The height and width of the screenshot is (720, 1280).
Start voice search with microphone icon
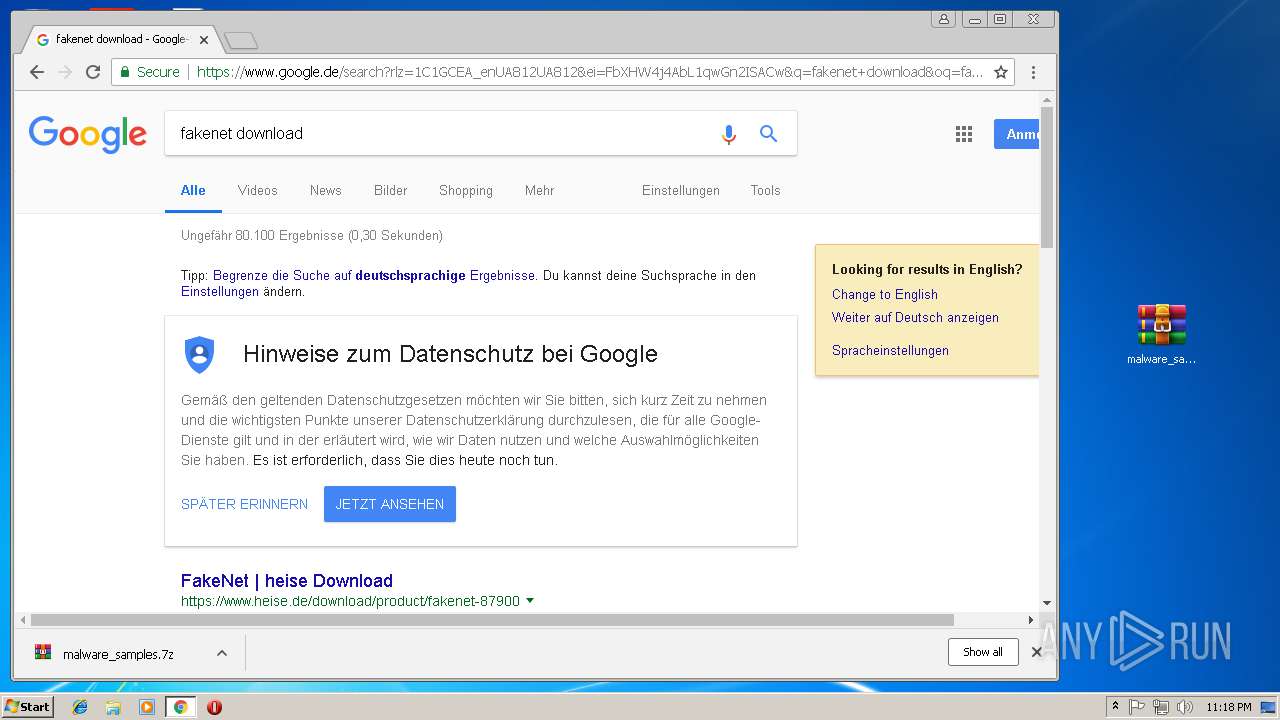(729, 134)
